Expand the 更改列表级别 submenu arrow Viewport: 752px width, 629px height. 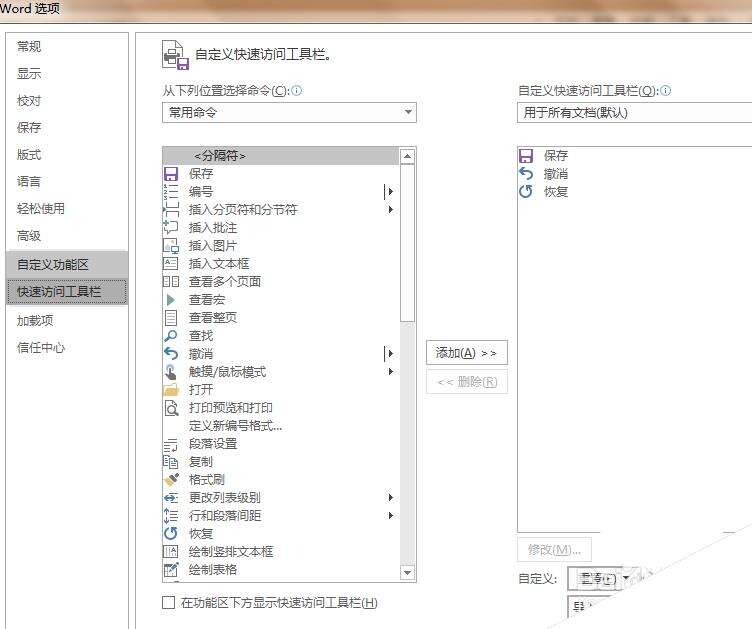(x=391, y=498)
